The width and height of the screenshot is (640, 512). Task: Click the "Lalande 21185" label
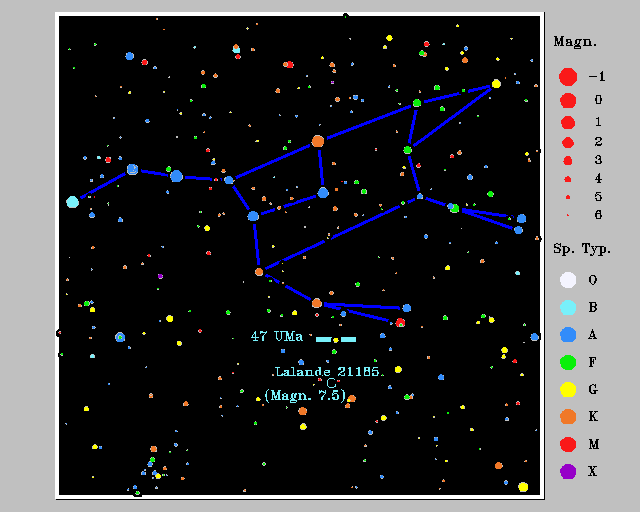(327, 372)
